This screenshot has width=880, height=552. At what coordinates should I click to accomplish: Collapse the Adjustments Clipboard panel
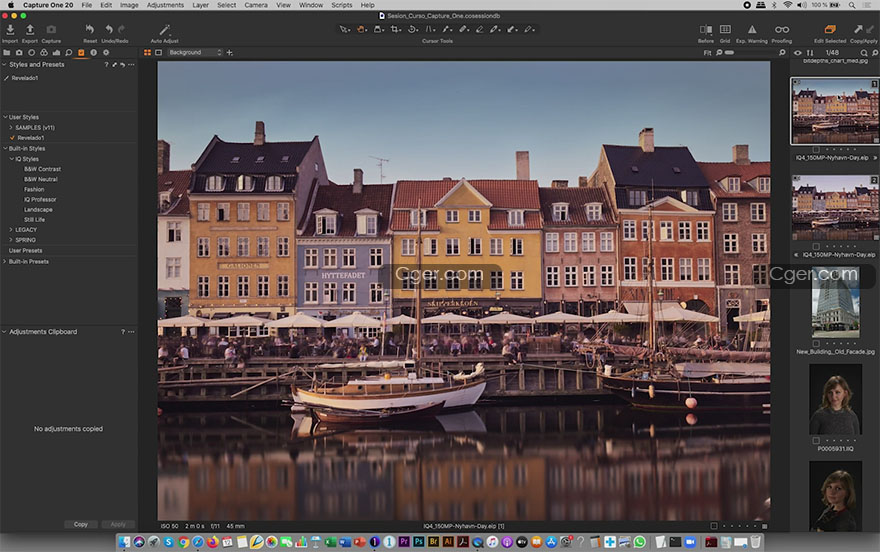click(x=4, y=332)
